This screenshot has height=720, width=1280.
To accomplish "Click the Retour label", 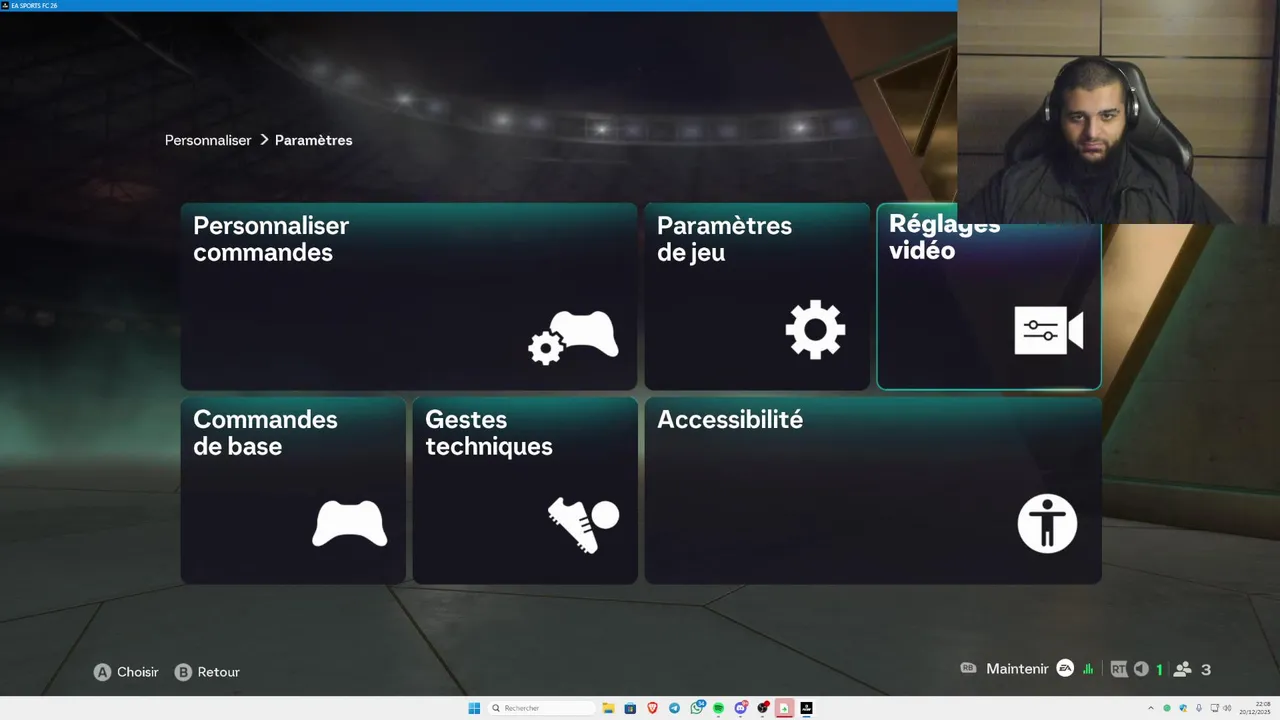I will (x=219, y=672).
